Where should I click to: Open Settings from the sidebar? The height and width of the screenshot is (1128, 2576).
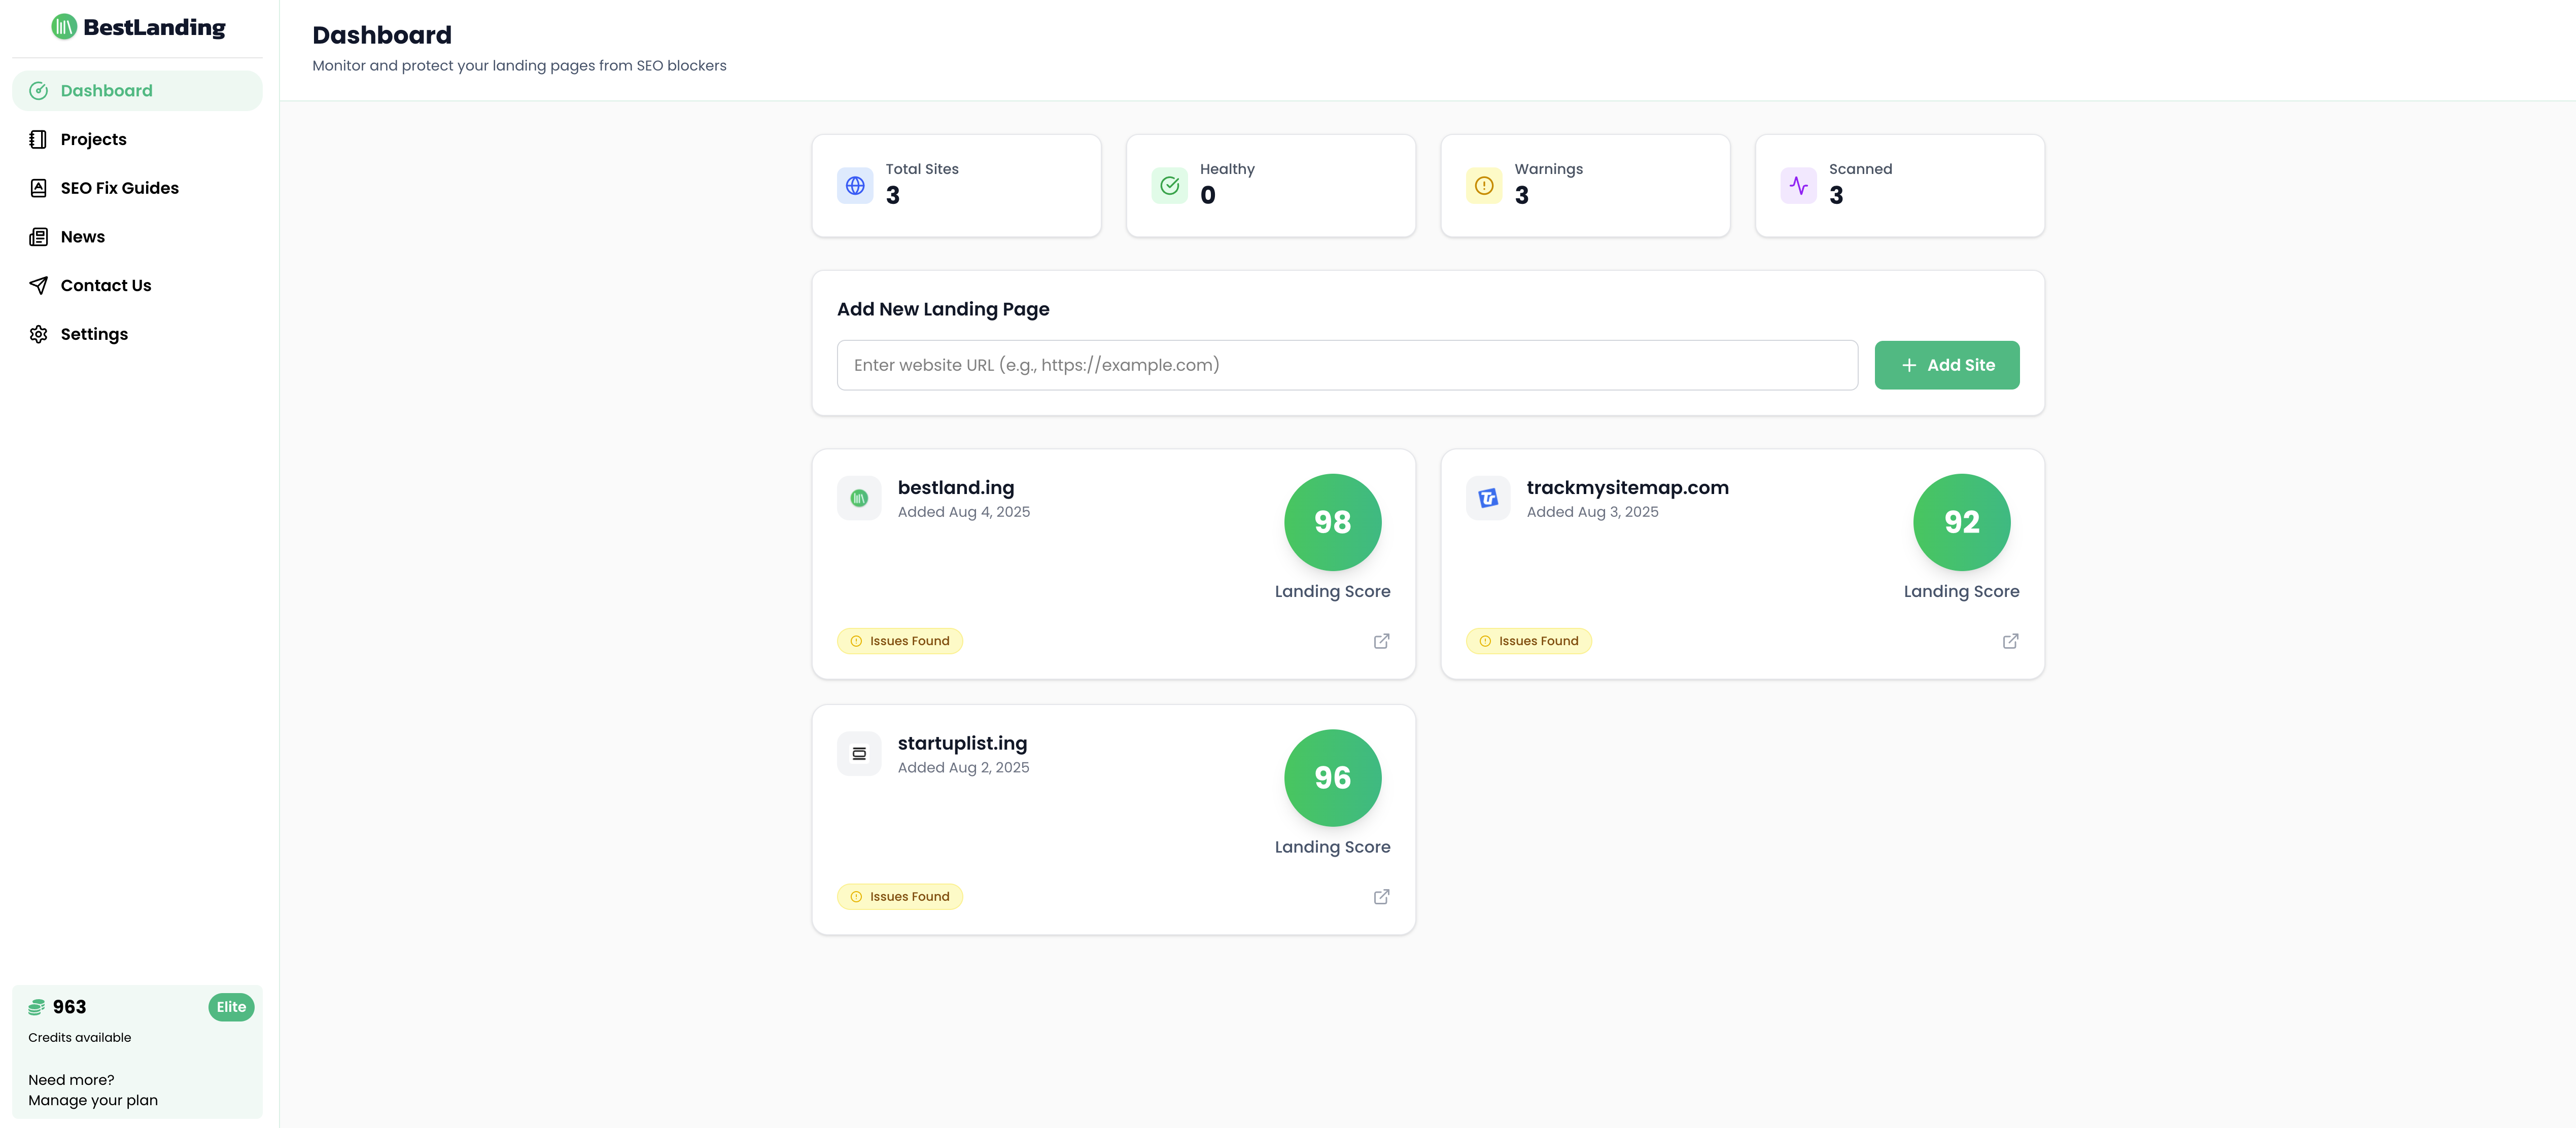point(137,334)
